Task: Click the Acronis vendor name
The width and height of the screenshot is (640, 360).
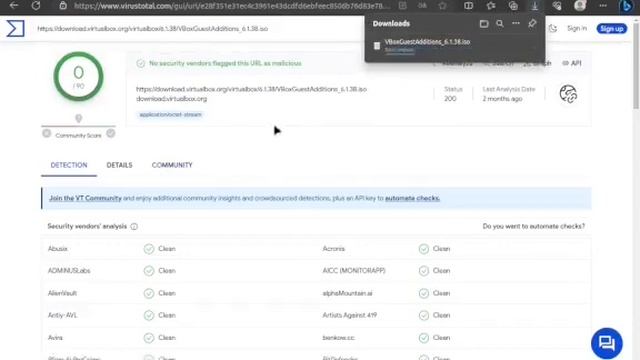Action: click(x=333, y=249)
